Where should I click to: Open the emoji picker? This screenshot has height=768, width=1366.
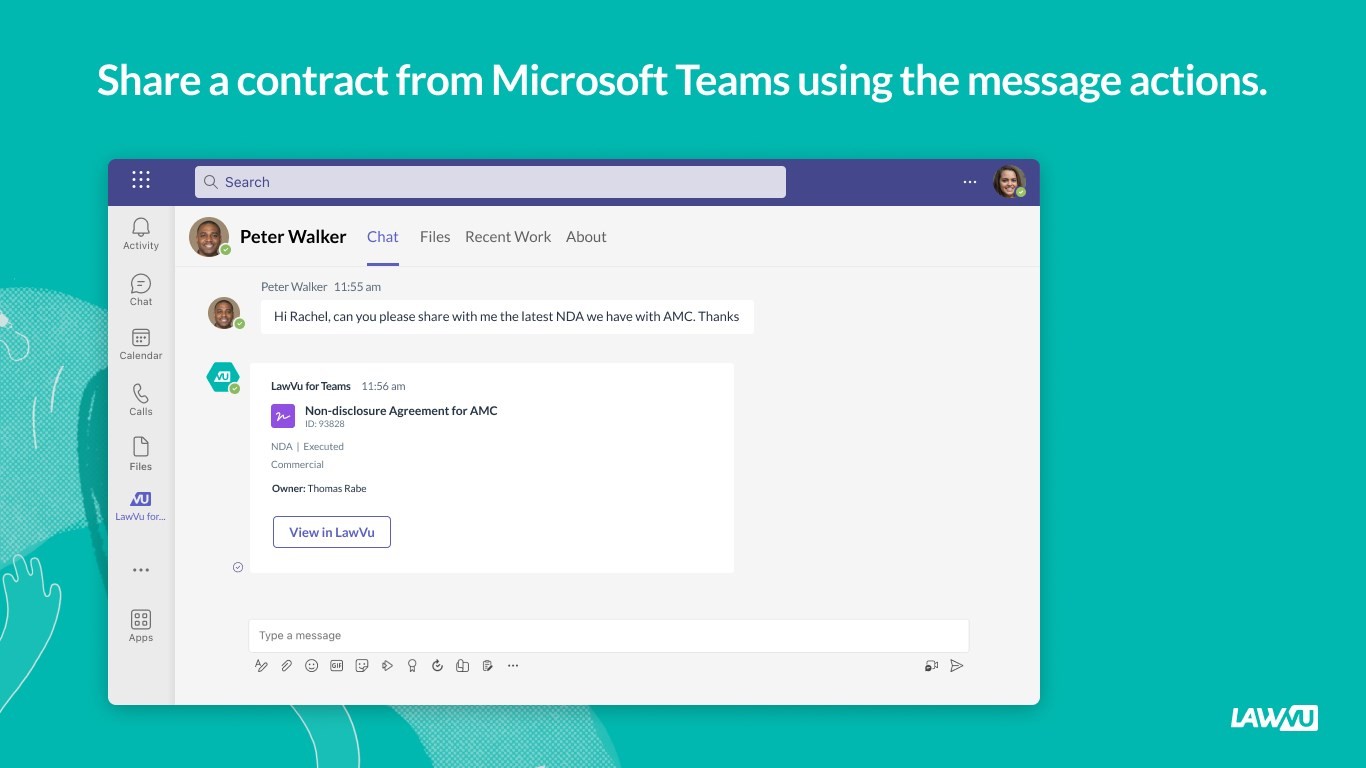(x=312, y=666)
